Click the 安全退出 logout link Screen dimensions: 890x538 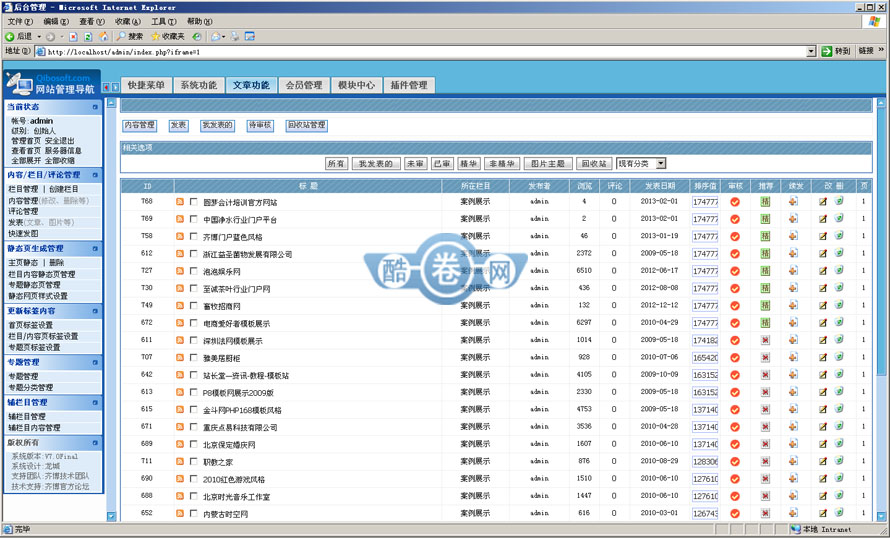(60, 141)
